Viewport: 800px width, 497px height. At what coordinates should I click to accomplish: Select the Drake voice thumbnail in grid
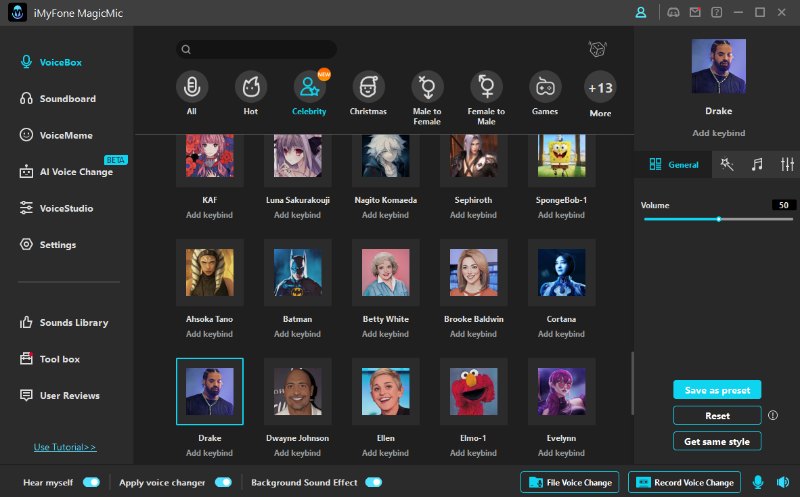210,391
